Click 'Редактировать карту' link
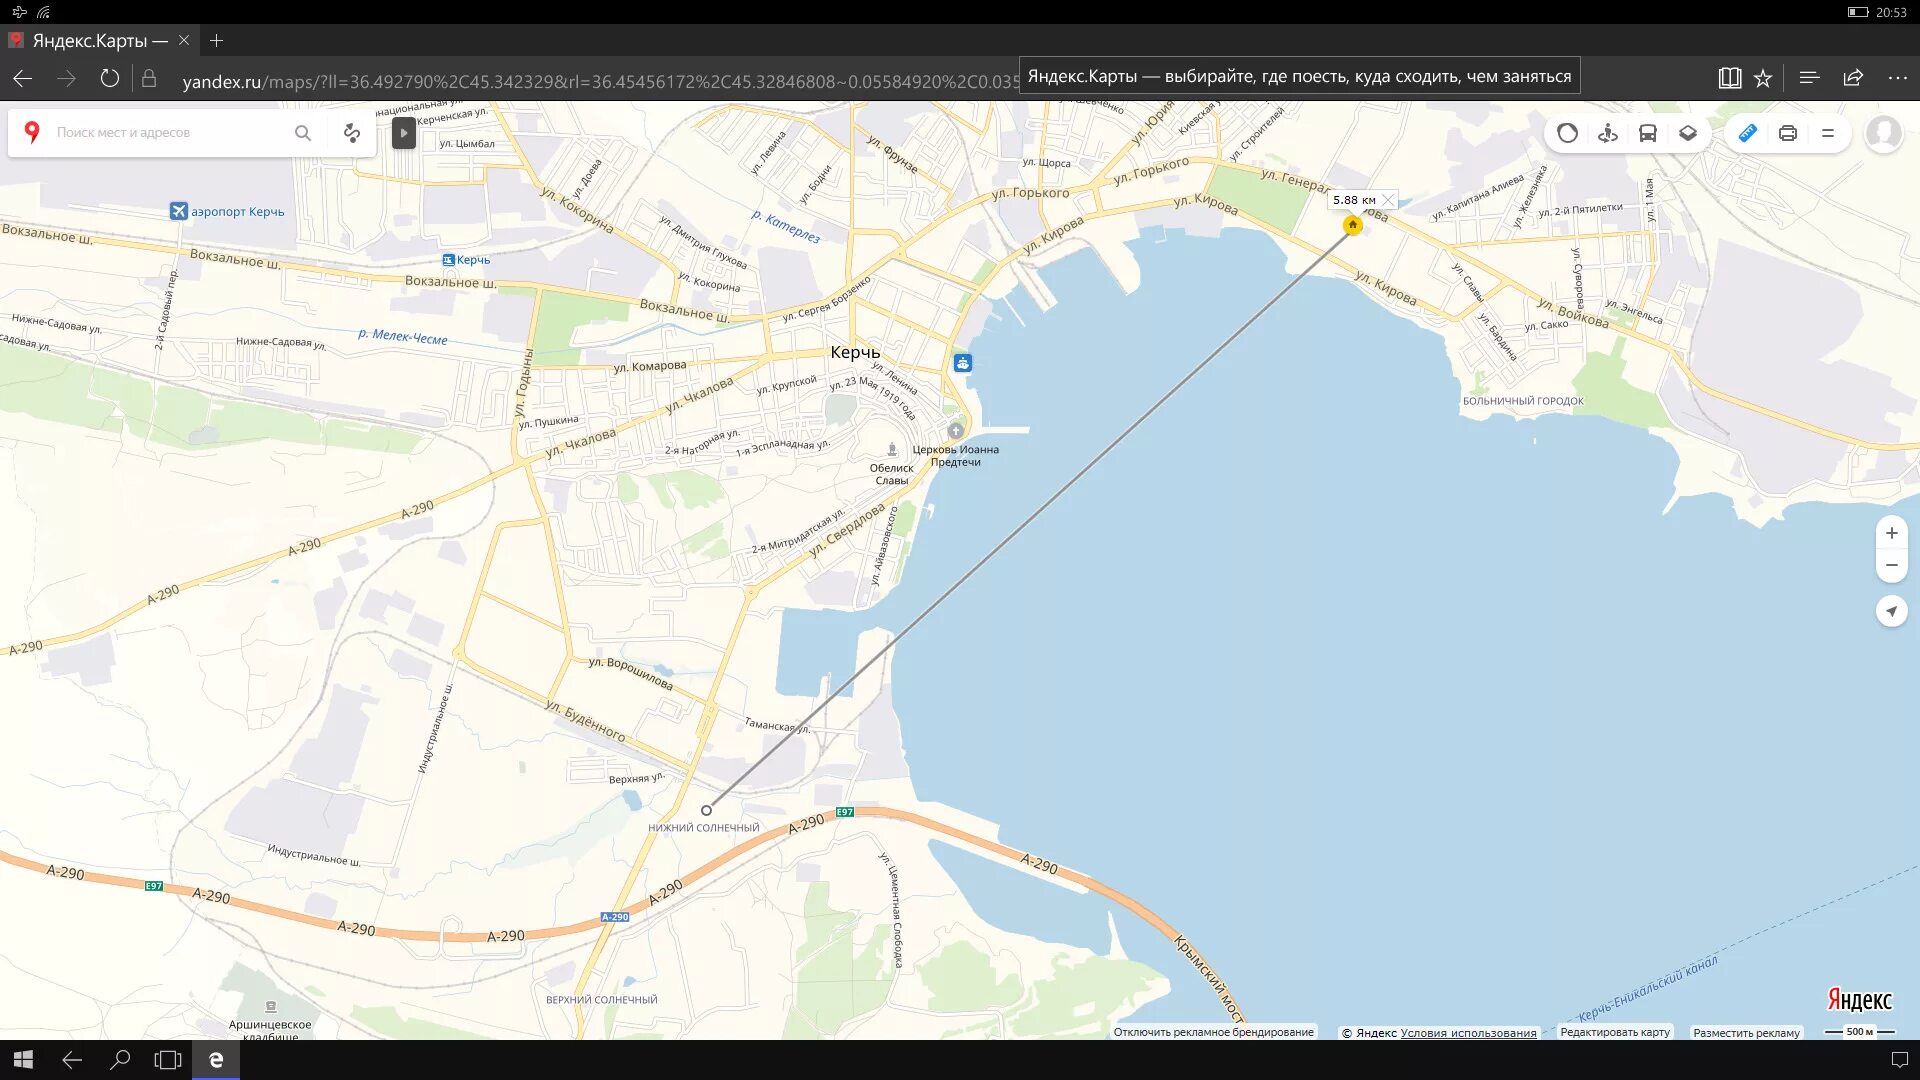The width and height of the screenshot is (1920, 1080). pos(1614,1032)
